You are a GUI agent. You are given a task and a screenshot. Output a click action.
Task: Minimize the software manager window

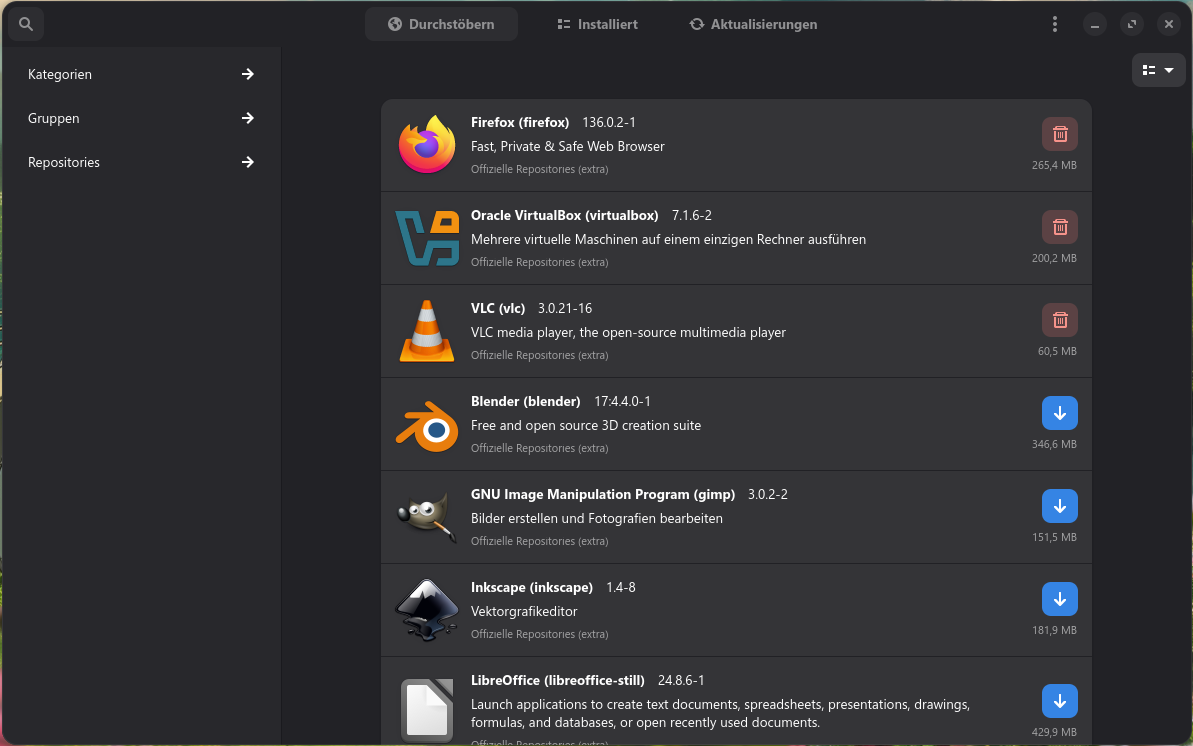1095,24
